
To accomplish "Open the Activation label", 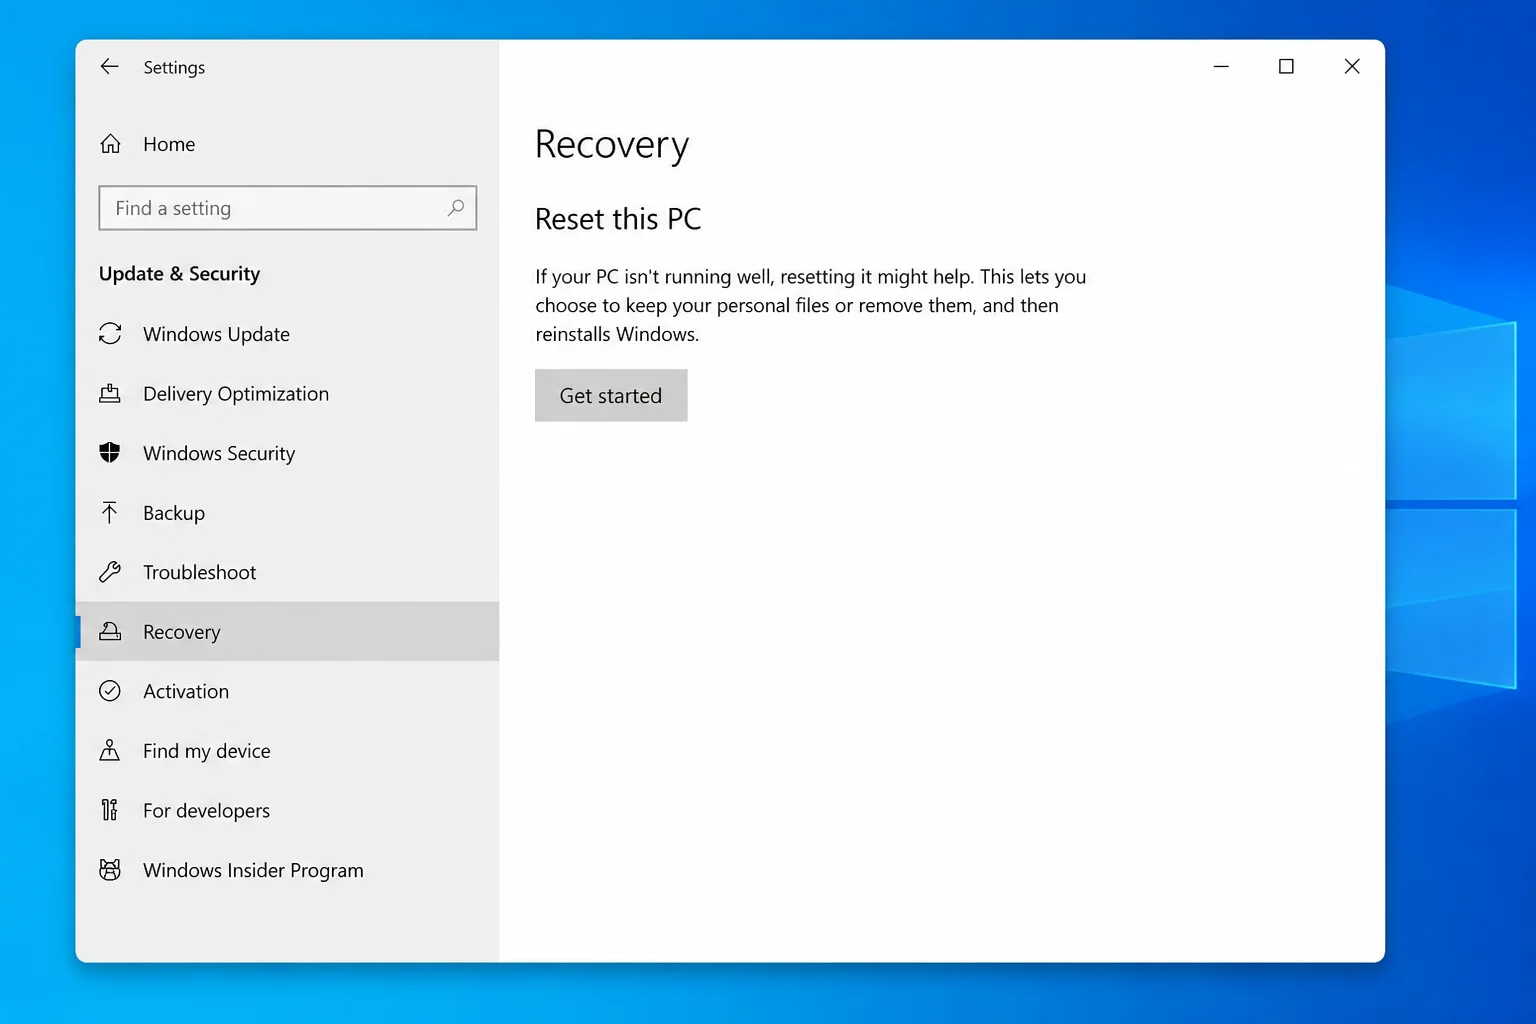I will point(186,691).
